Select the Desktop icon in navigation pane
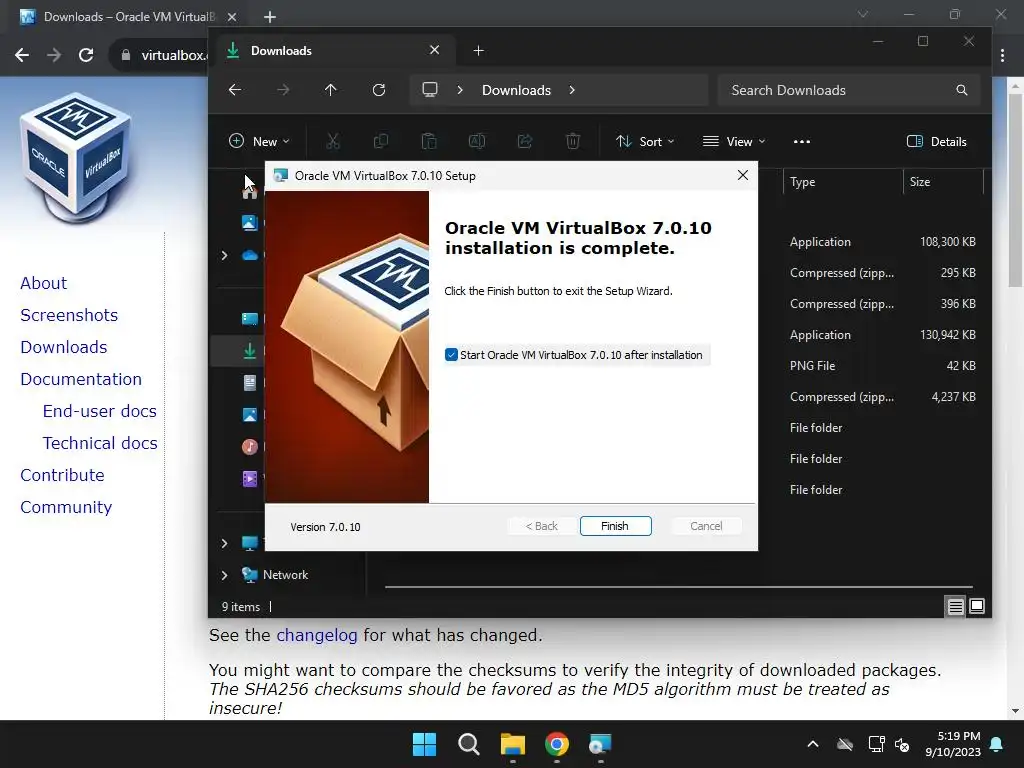 click(249, 319)
